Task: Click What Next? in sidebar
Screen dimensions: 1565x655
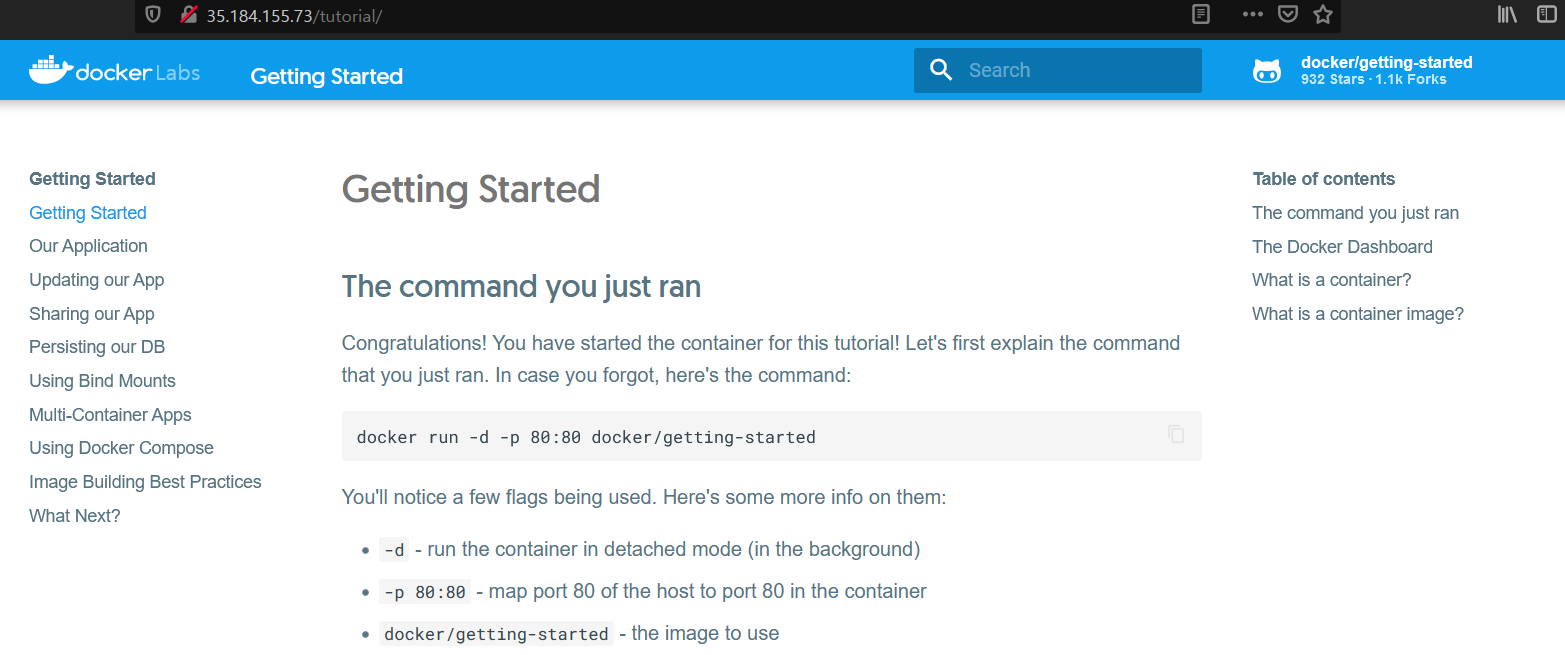Action: (74, 516)
